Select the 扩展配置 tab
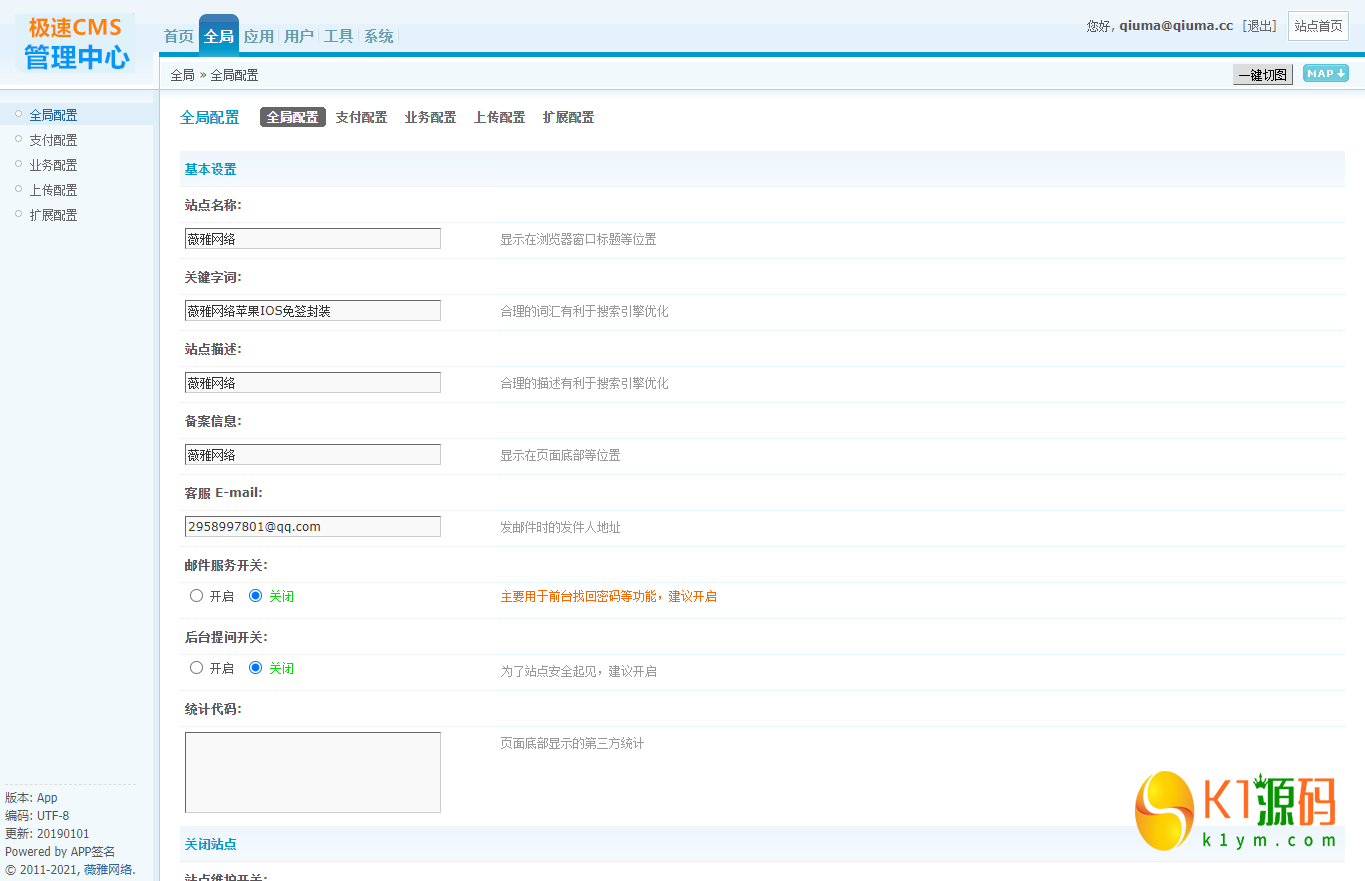This screenshot has width=1365, height=881. (568, 117)
